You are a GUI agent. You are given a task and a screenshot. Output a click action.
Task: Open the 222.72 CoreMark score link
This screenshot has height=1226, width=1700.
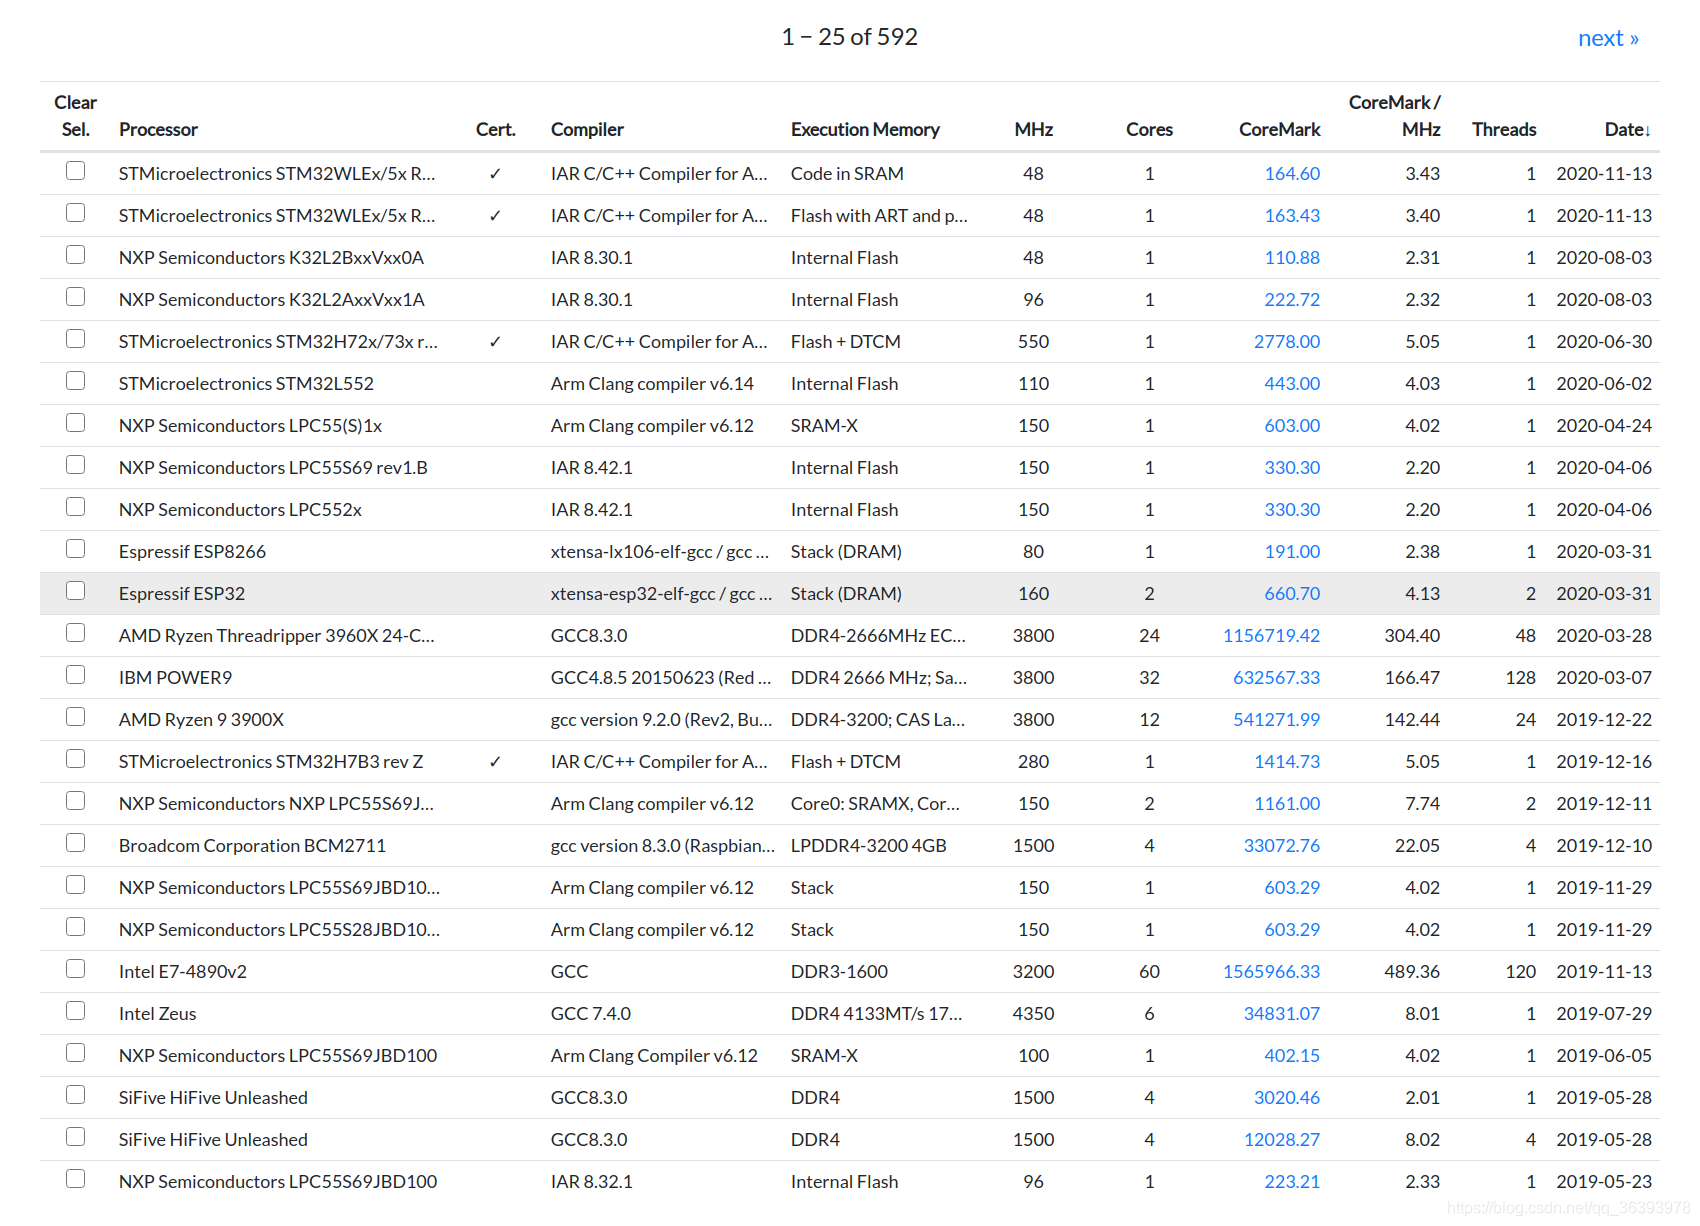click(x=1292, y=299)
